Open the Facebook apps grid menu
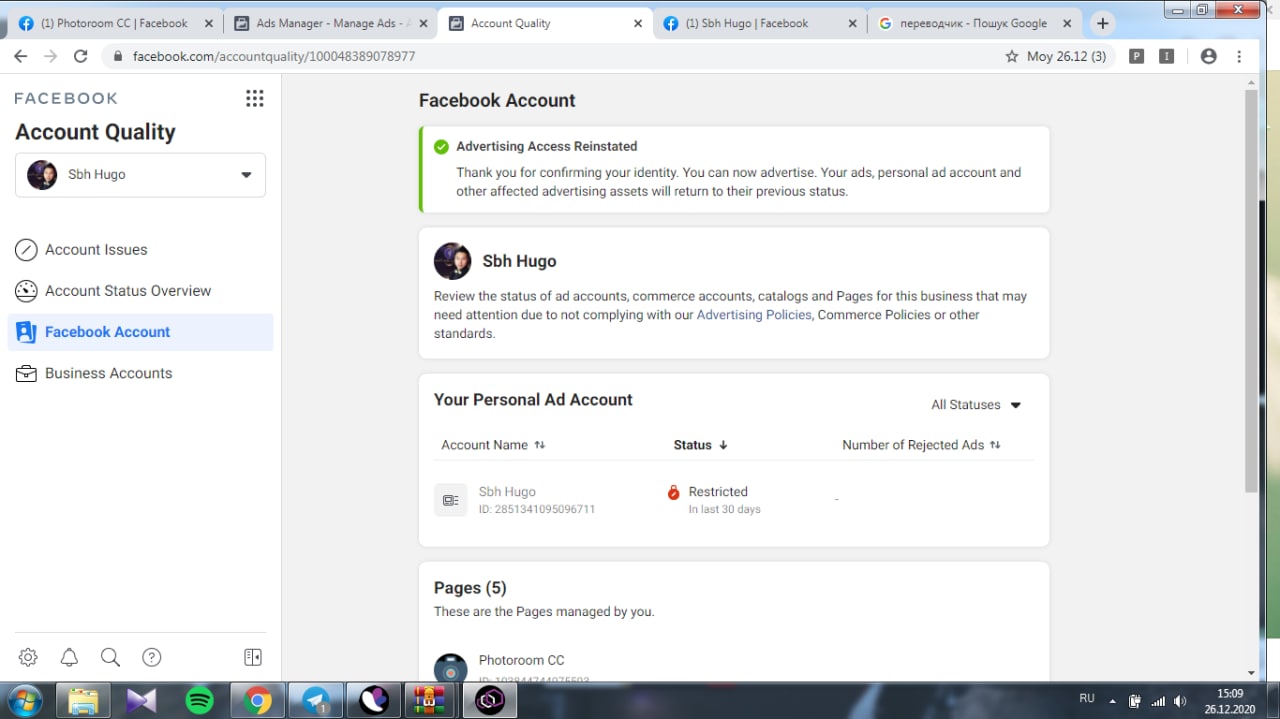This screenshot has height=719, width=1280. (x=255, y=98)
